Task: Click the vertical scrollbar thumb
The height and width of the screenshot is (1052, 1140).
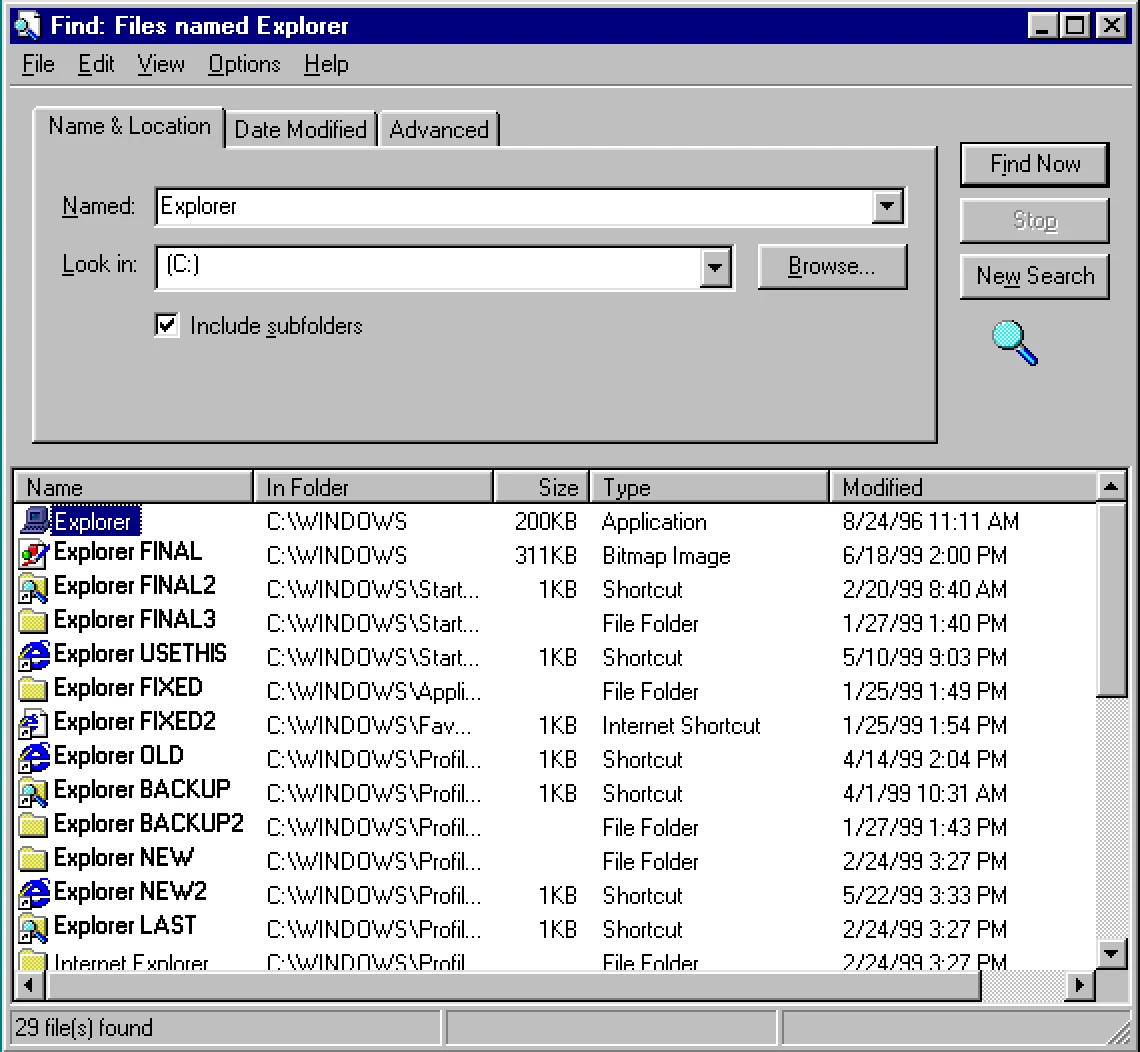Action: tap(1111, 600)
